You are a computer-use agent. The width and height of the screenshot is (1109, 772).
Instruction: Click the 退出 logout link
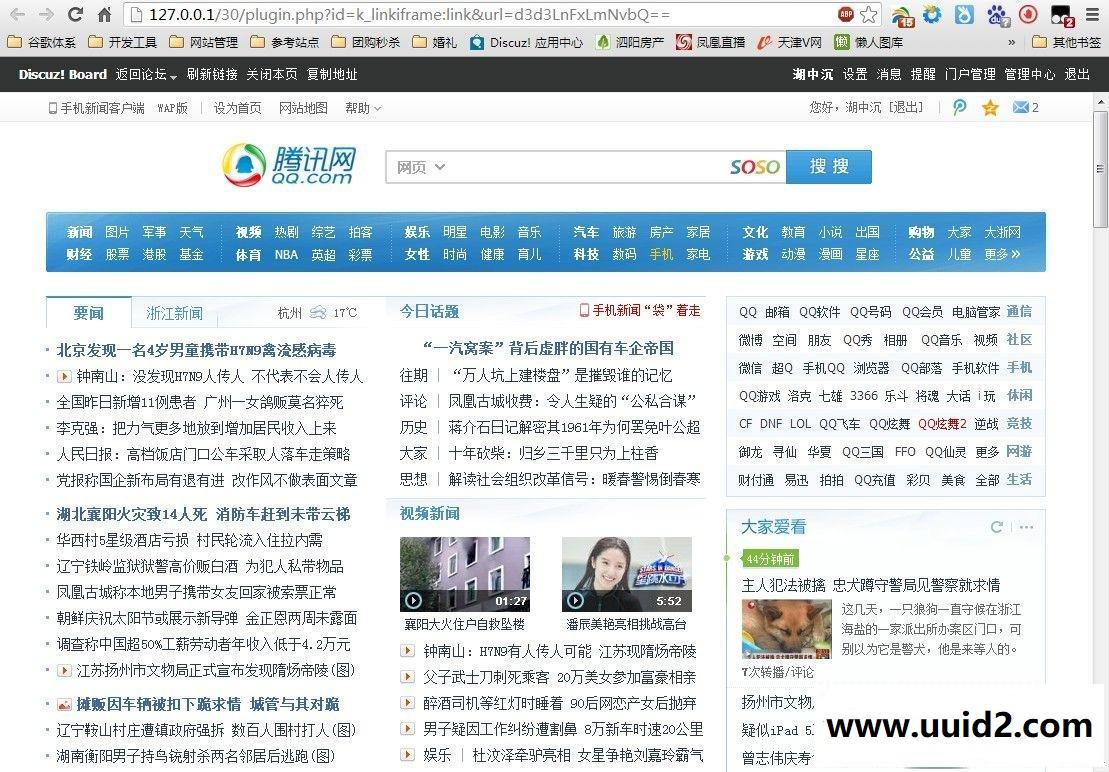pyautogui.click(x=1076, y=74)
